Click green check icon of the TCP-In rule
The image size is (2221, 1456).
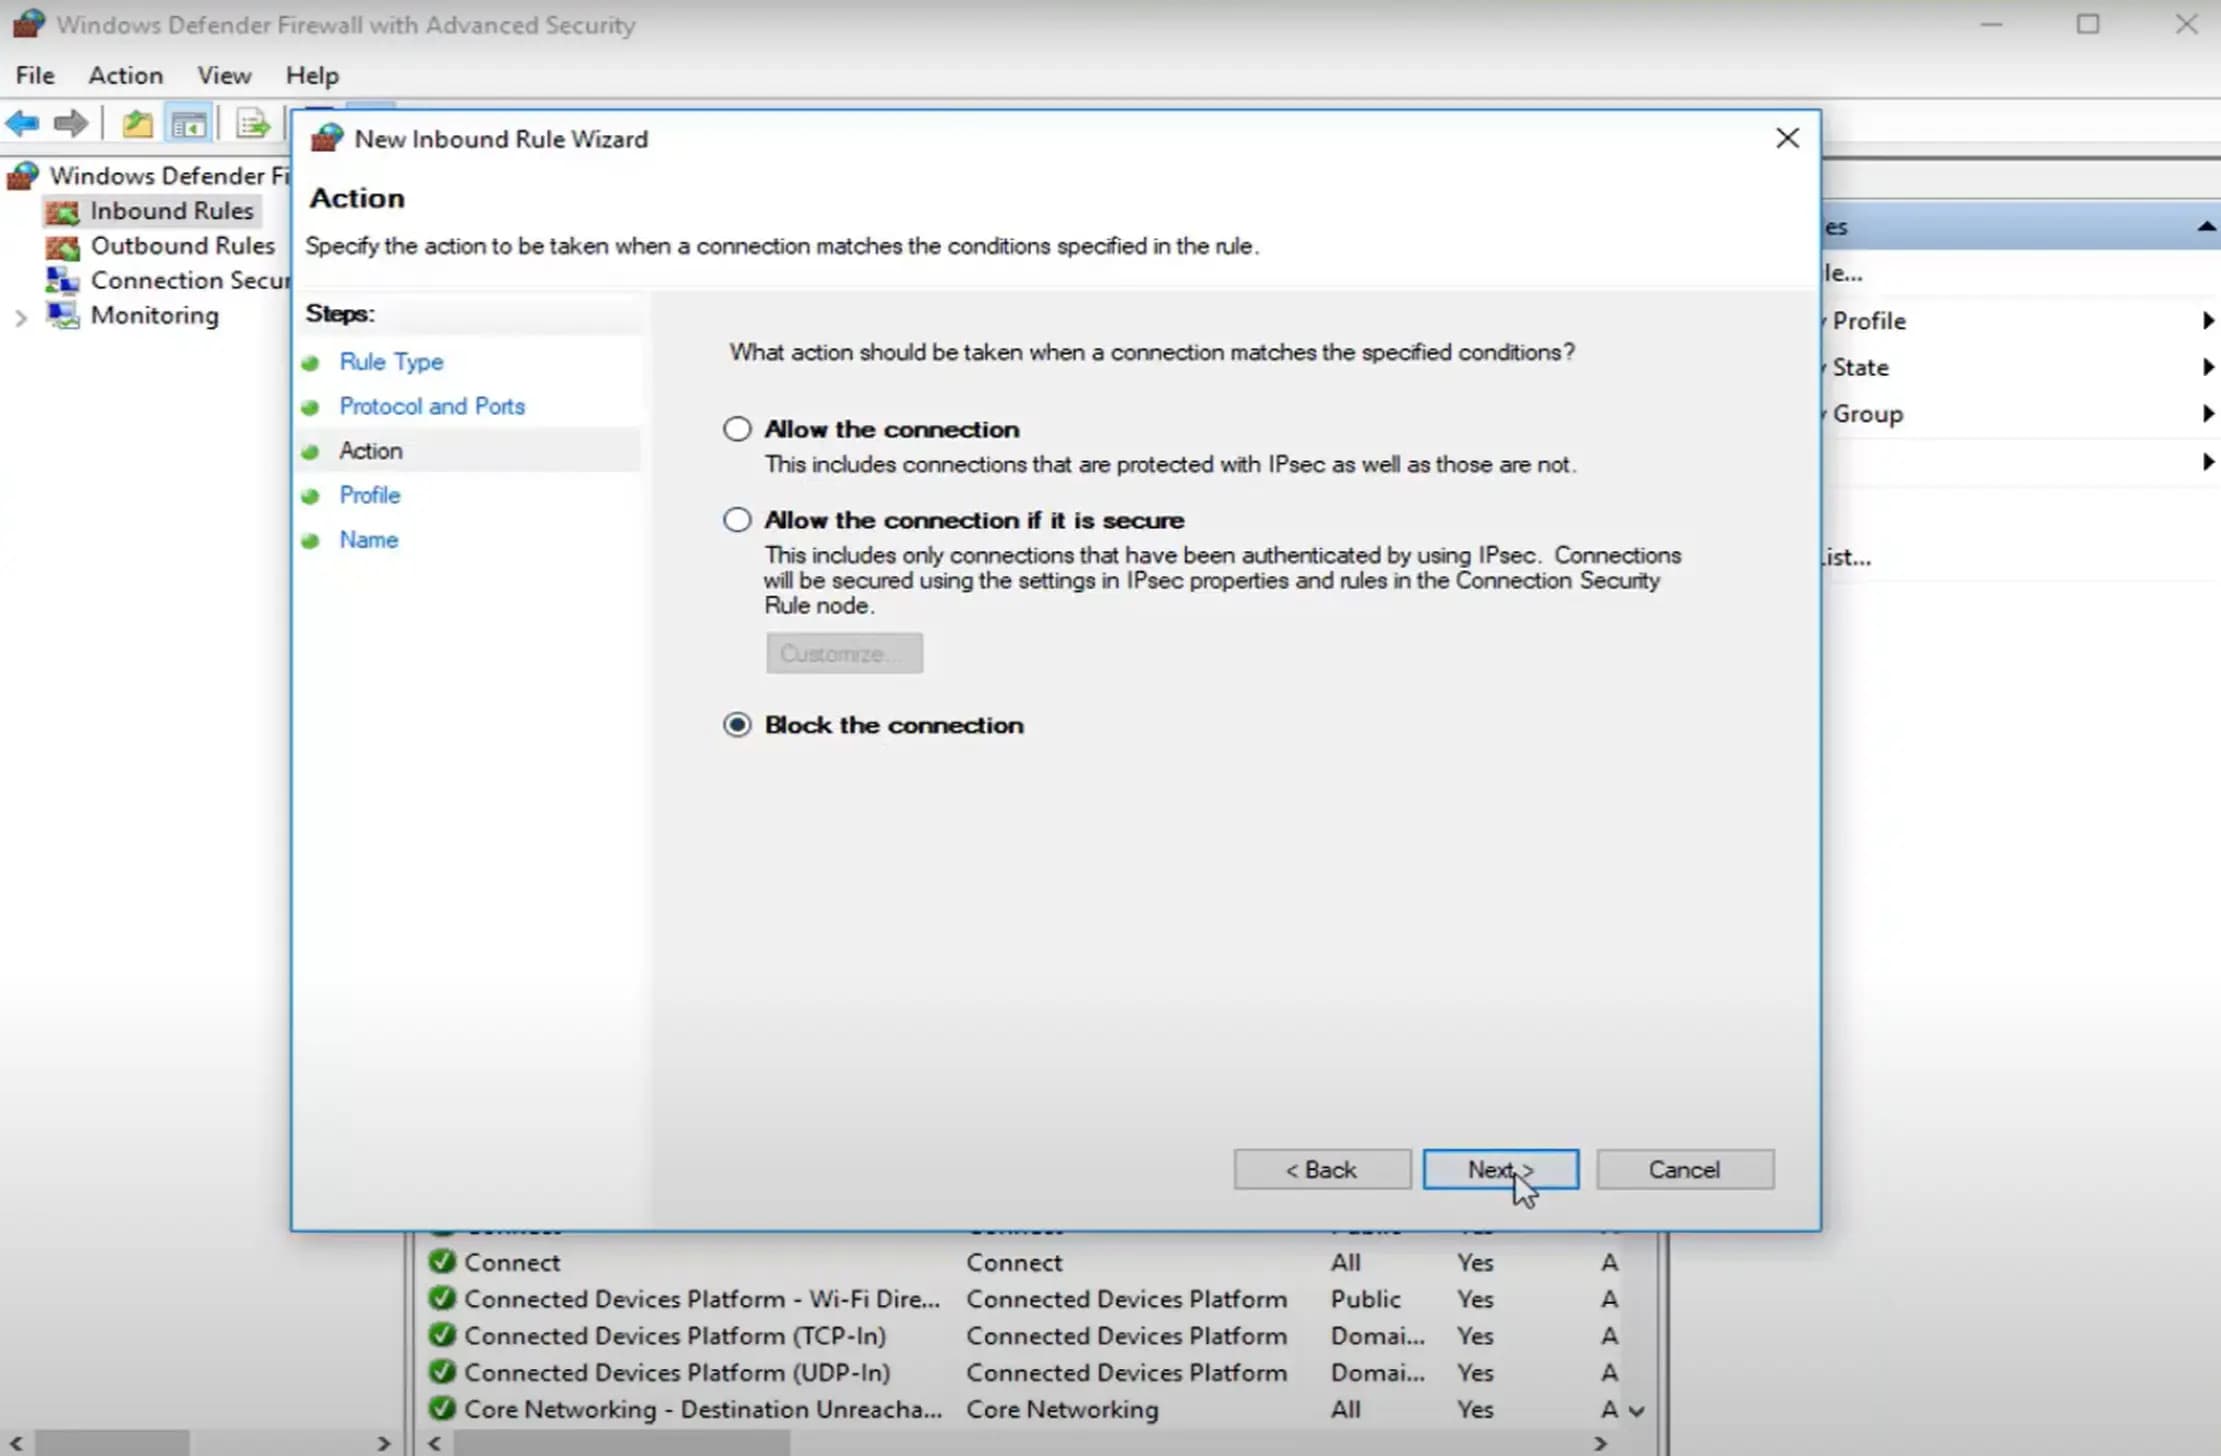(x=442, y=1335)
